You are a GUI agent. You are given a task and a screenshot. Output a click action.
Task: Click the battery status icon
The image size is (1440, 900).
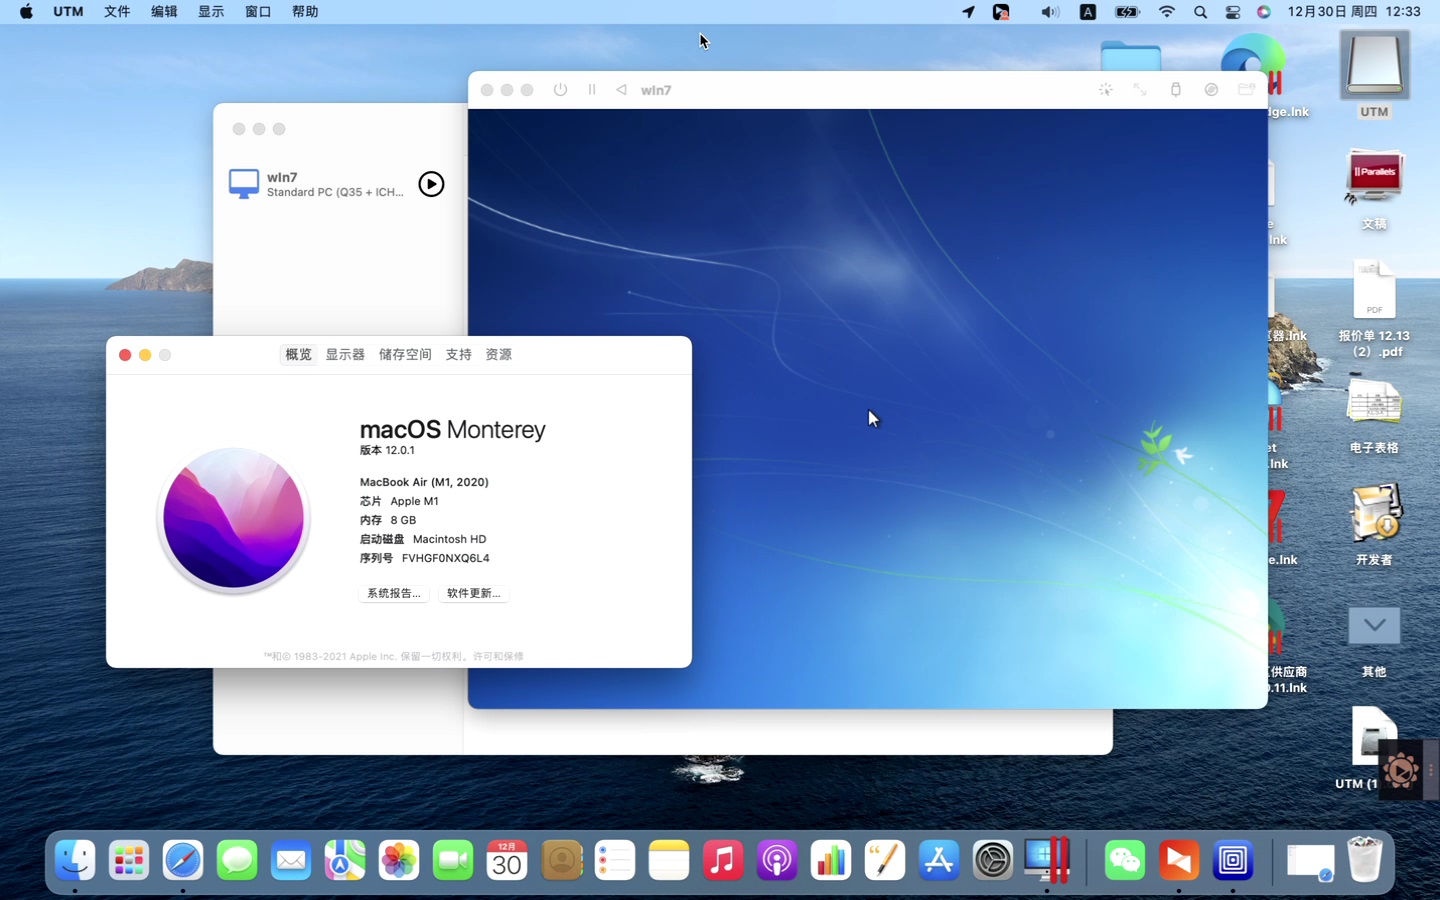(x=1127, y=12)
